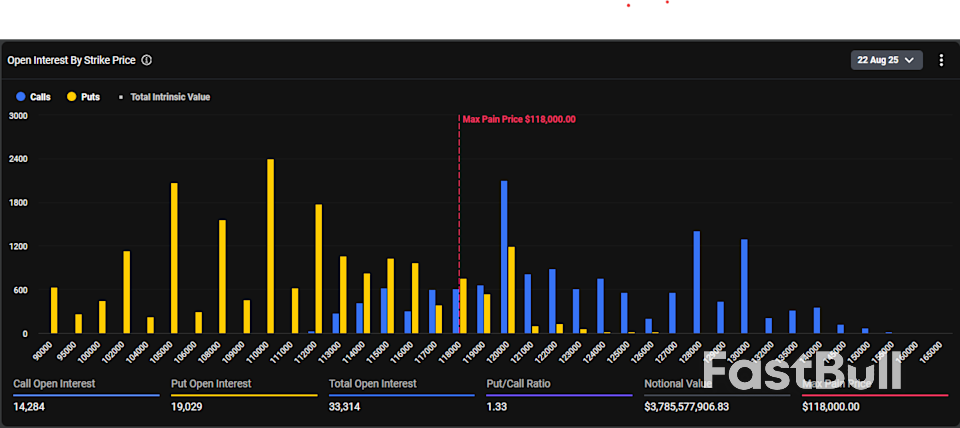Select the tallest blue call bar at 120000

click(x=504, y=257)
